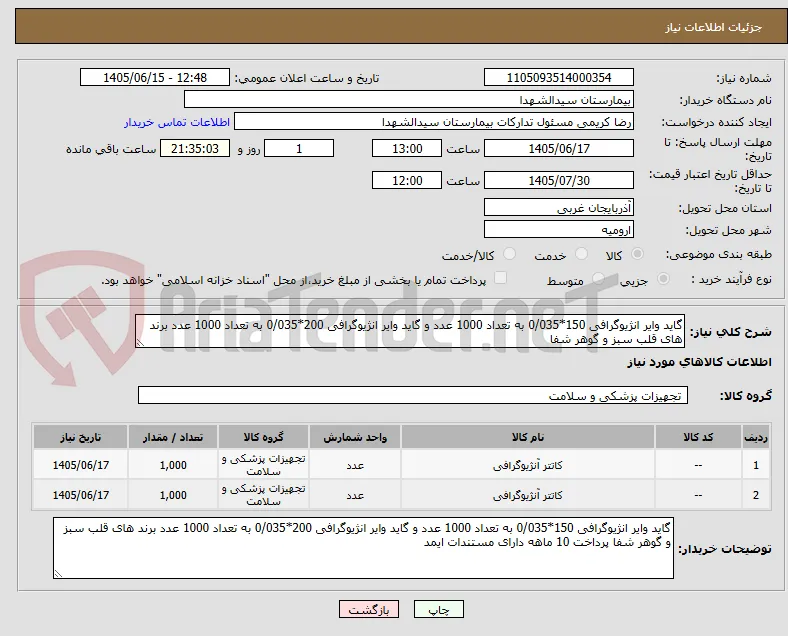The height and width of the screenshot is (636, 788).
Task: Click the چاپ (print) button
Action: point(438,609)
